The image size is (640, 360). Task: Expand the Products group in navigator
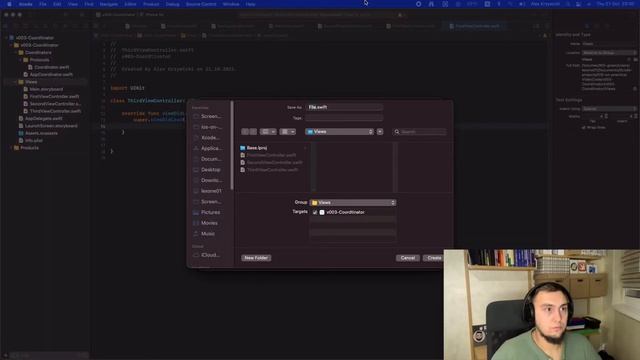[11, 148]
